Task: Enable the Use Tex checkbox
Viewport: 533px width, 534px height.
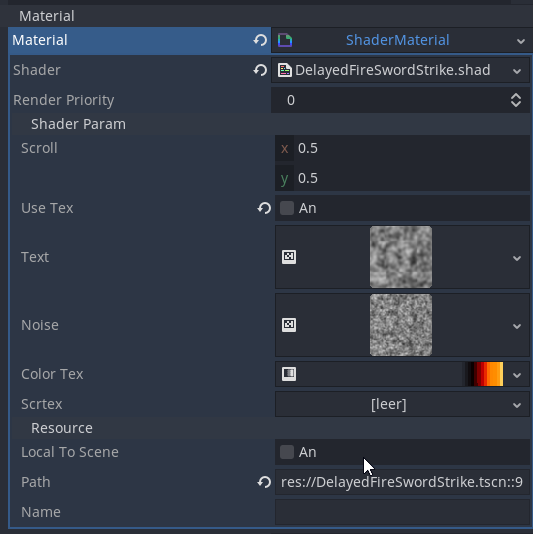Action: (287, 208)
